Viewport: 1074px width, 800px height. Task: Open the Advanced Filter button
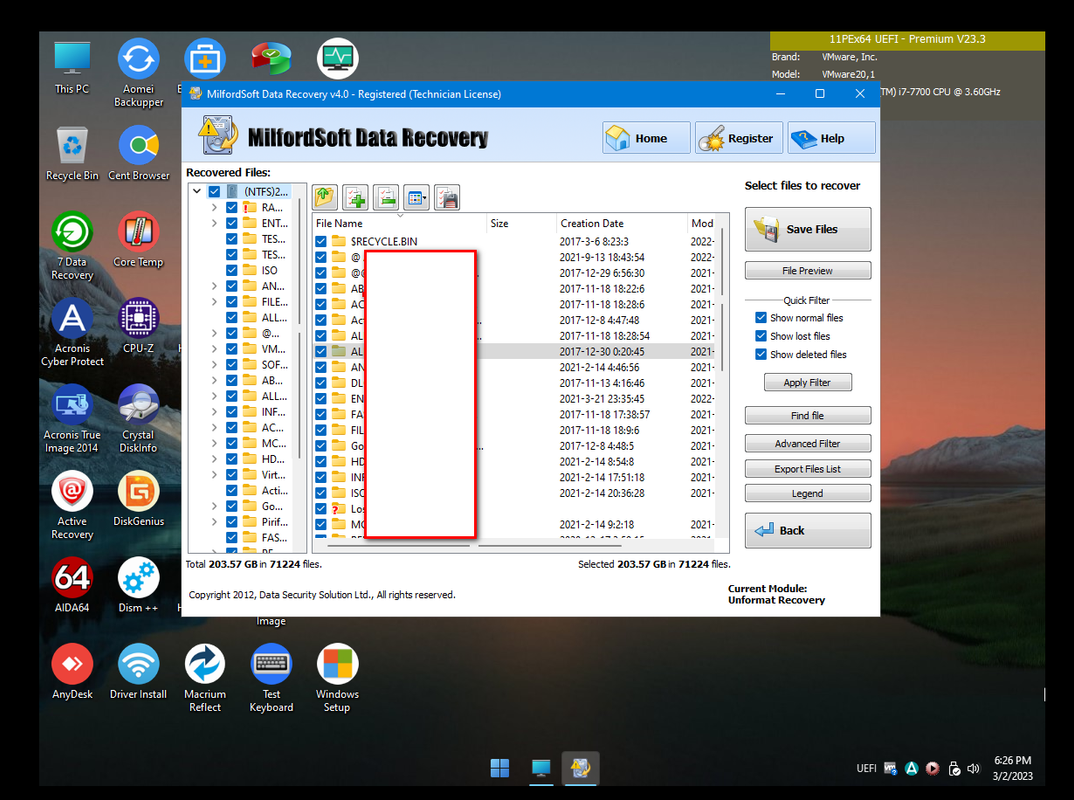coord(808,443)
